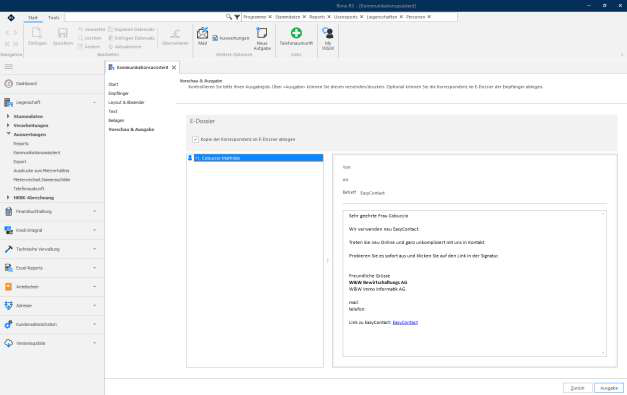Expand the Technische Verwaltung section chevron
The height and width of the screenshot is (395, 627).
(94, 249)
